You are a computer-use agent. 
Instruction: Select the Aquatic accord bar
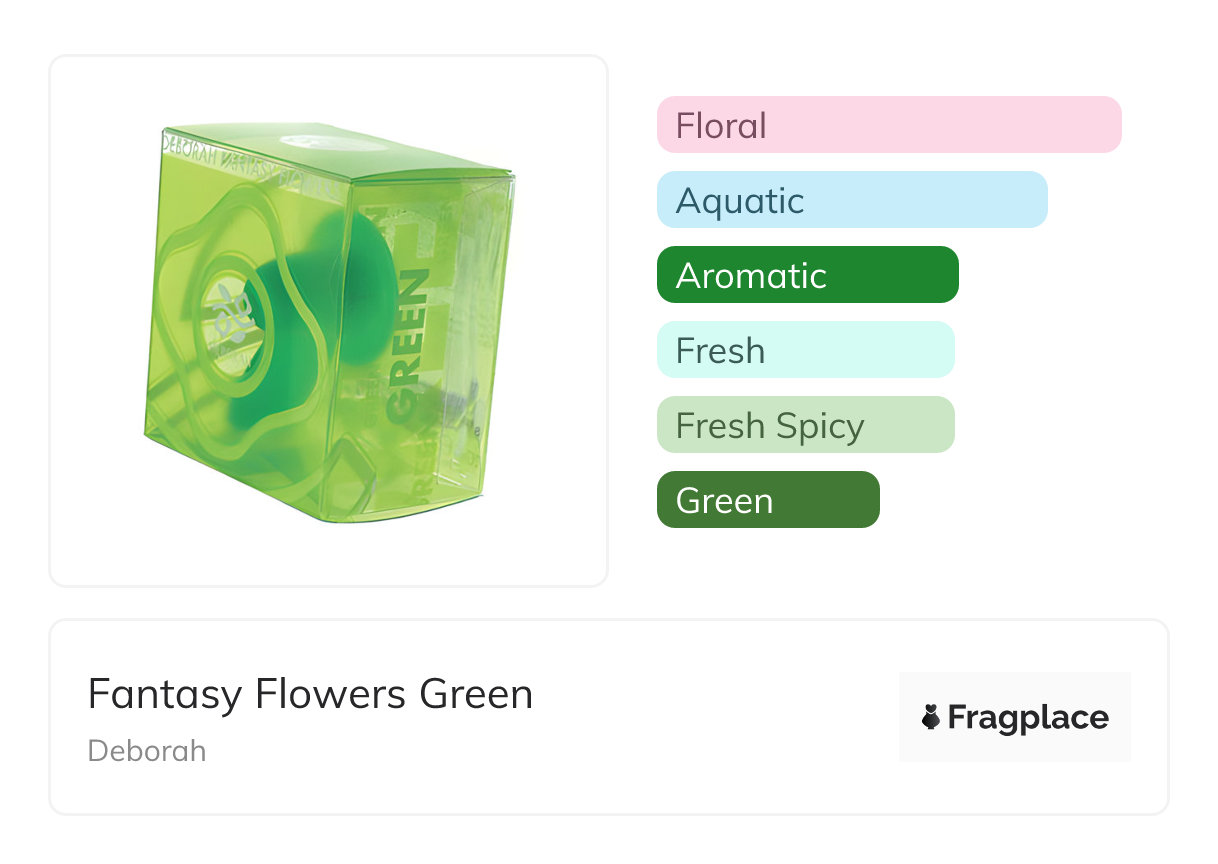pos(851,200)
